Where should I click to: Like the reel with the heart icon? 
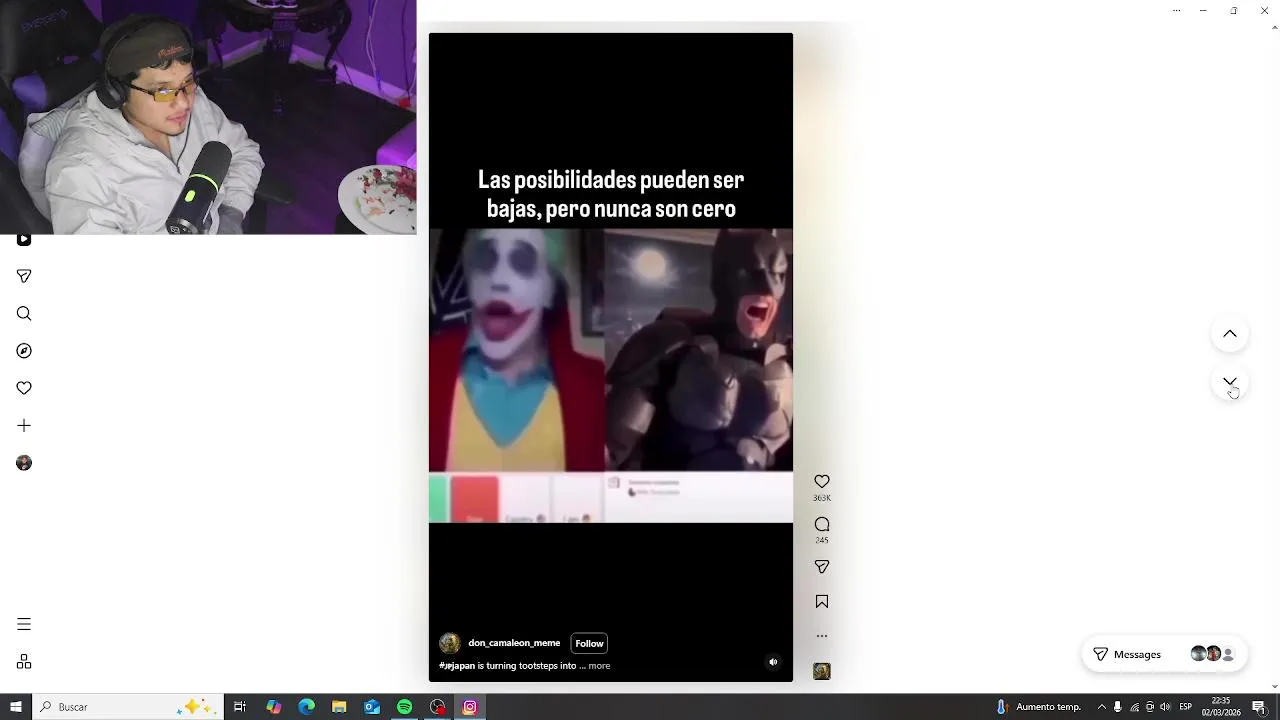tap(822, 481)
